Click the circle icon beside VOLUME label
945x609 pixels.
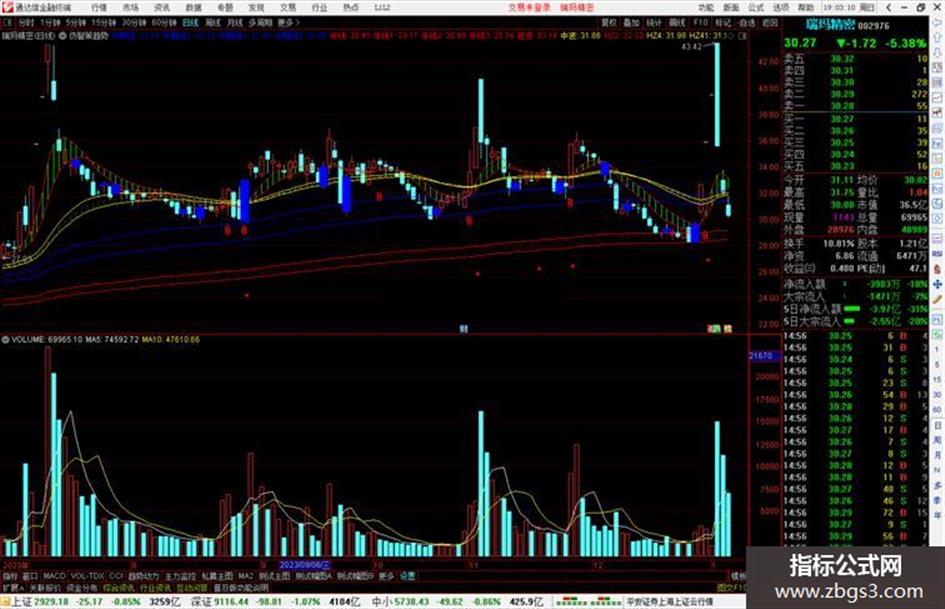point(5,339)
